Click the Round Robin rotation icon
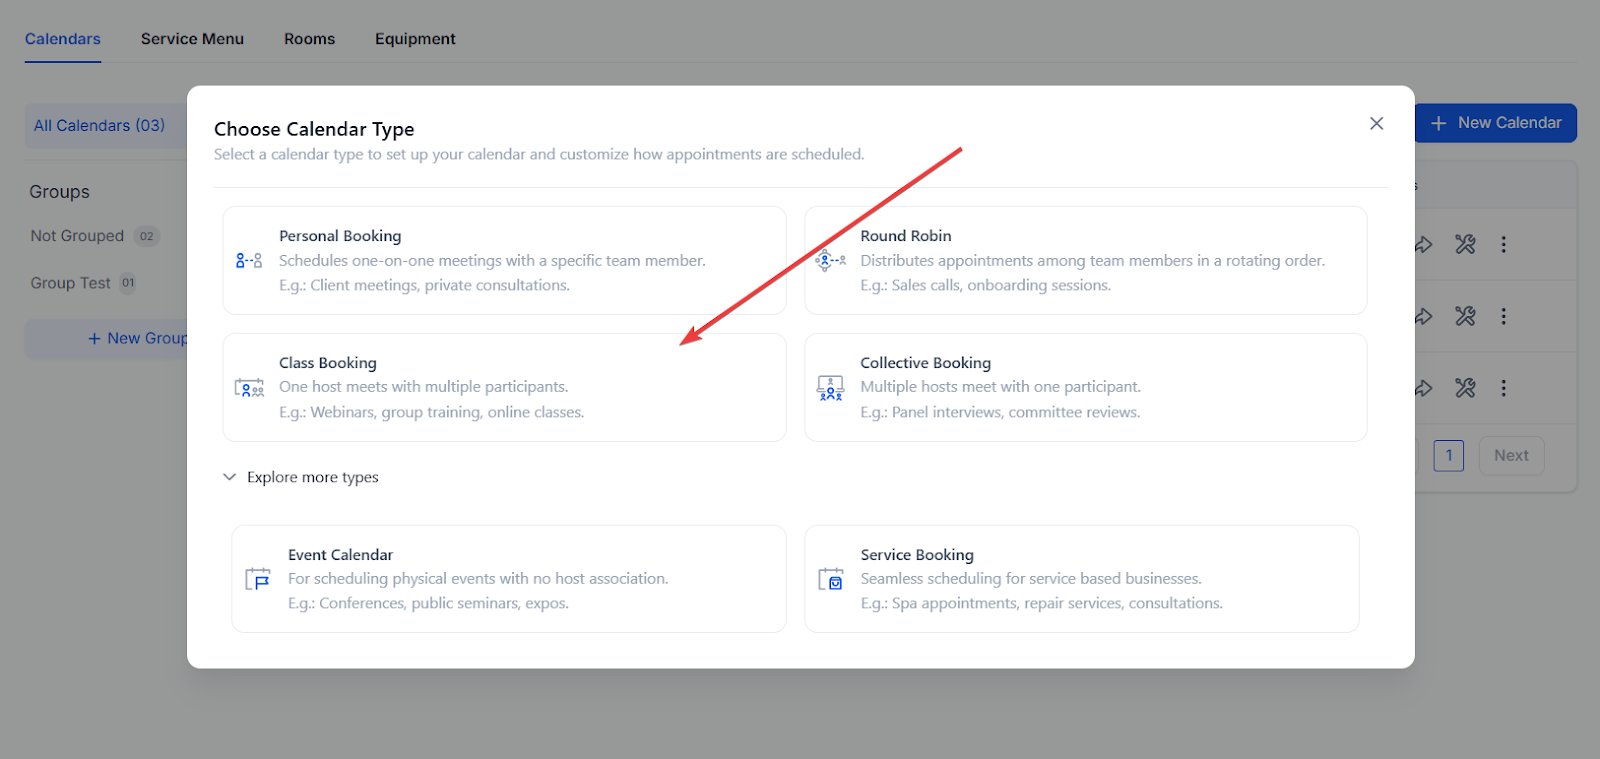Viewport: 1600px width, 759px height. pyautogui.click(x=830, y=261)
